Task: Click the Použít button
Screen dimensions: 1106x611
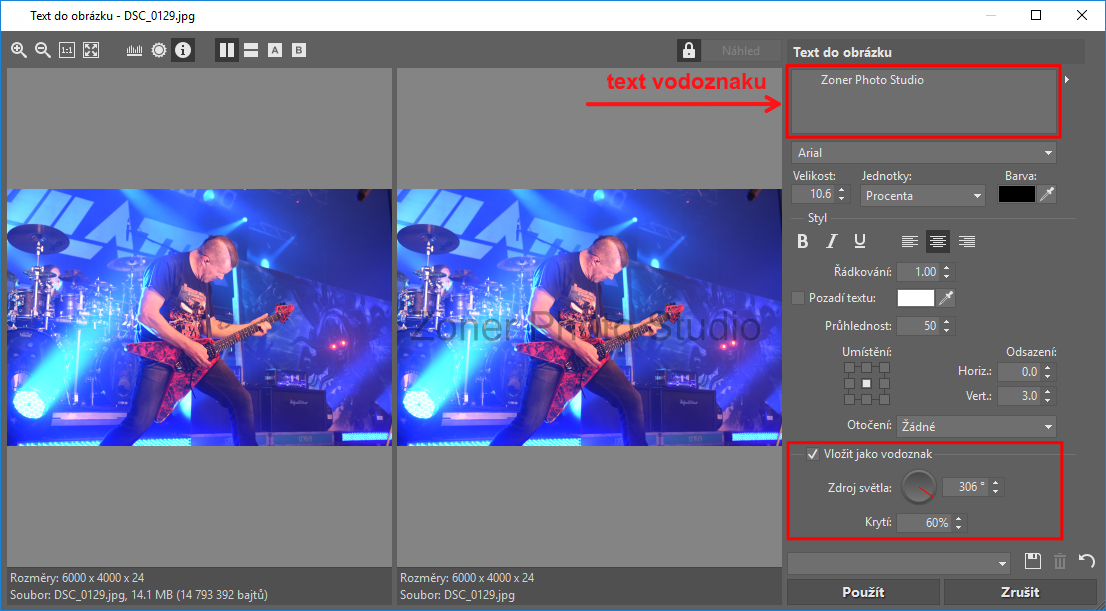Action: click(x=863, y=592)
